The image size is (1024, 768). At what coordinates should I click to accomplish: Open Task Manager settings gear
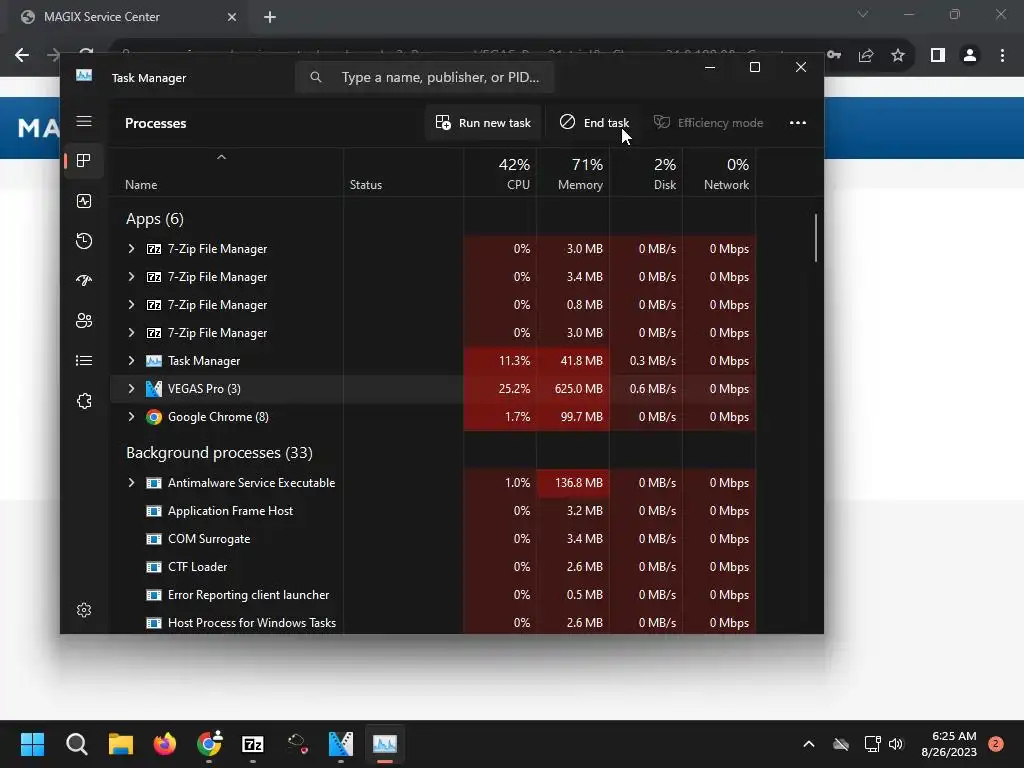click(84, 610)
